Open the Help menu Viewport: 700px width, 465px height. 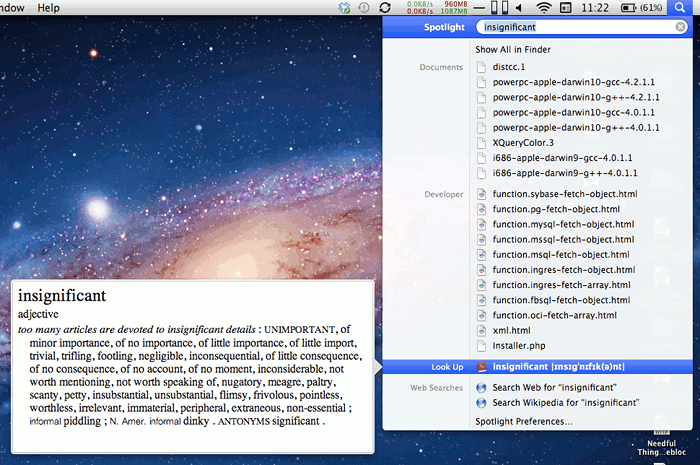coord(48,8)
